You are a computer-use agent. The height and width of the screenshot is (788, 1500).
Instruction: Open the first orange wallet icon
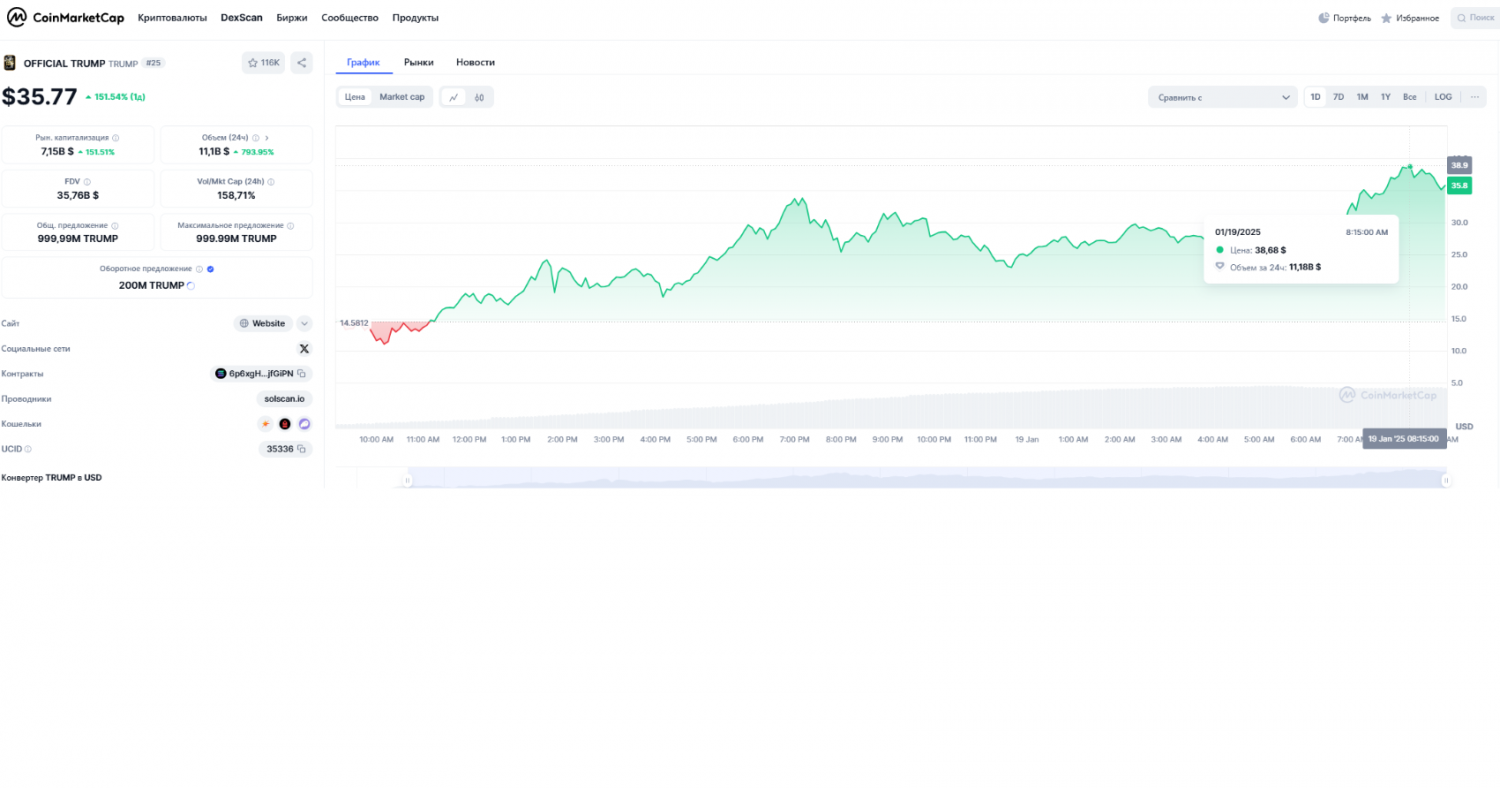(265, 424)
